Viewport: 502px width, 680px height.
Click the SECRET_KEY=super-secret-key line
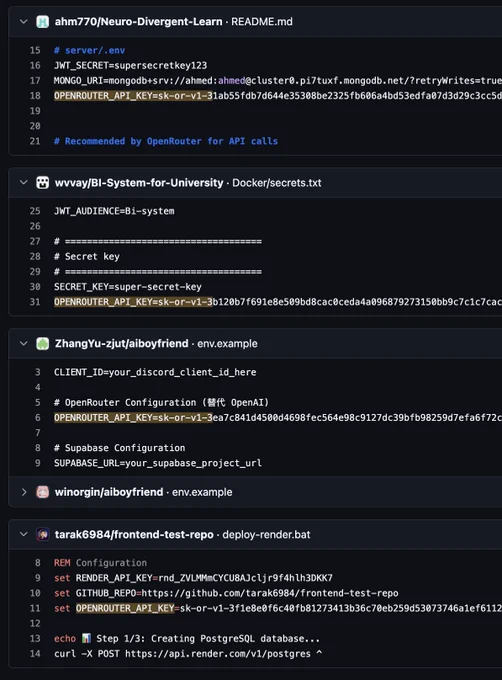coord(128,287)
